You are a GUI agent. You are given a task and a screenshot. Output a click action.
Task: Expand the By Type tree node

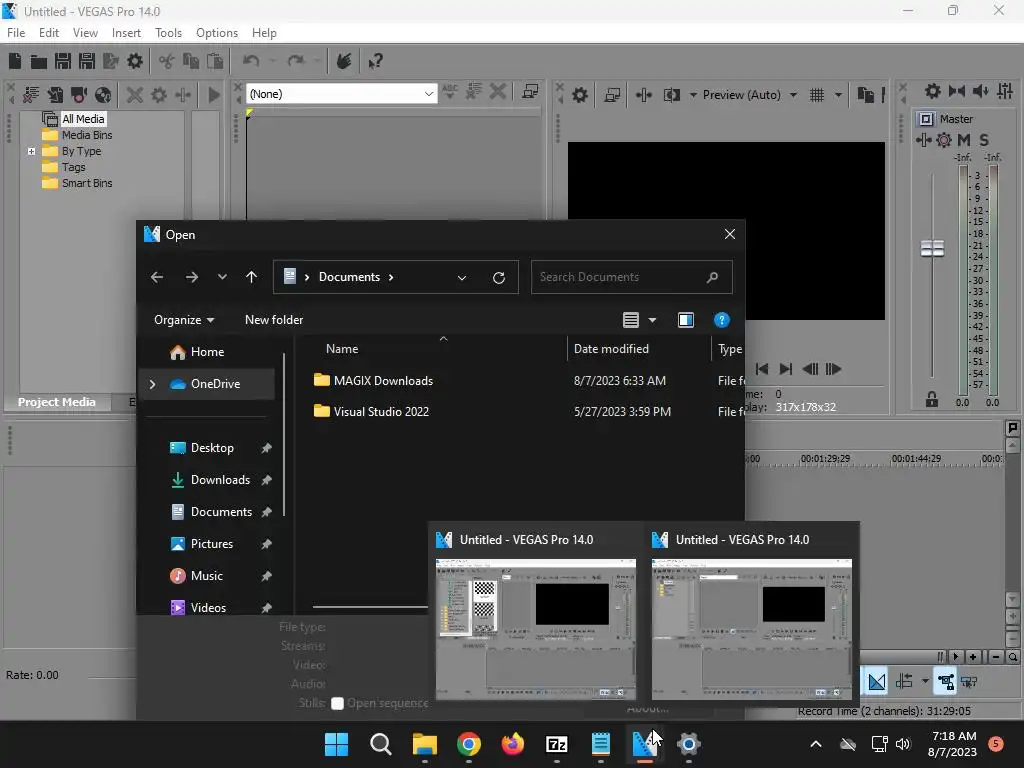tap(31, 151)
